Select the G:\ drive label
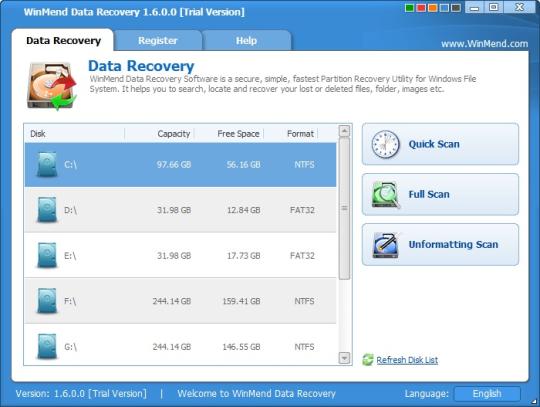540x407 pixels. click(x=70, y=346)
